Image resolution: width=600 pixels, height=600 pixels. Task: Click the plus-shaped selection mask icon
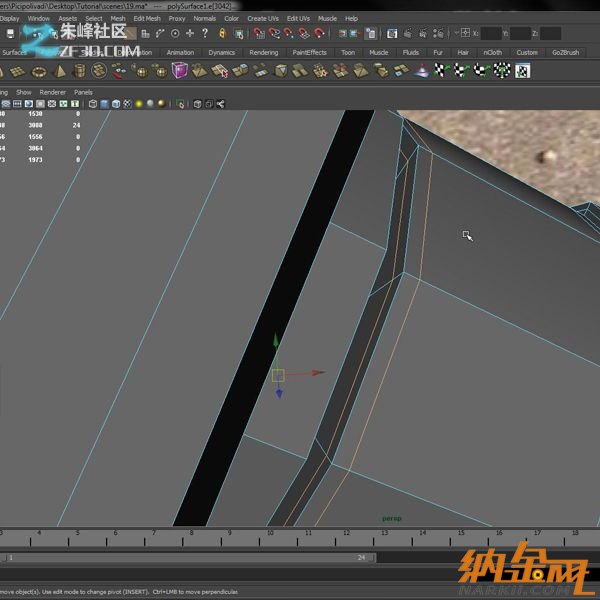tap(190, 34)
